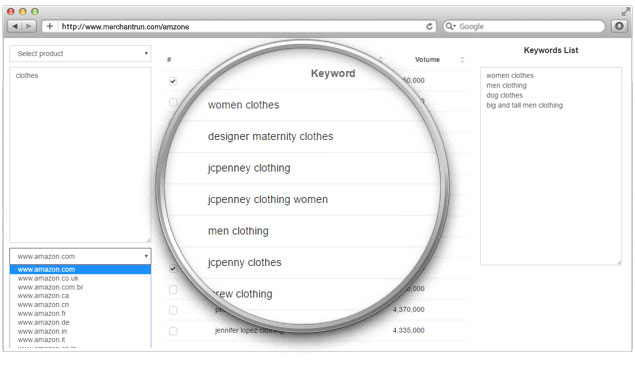Click 'men clothing' in Keywords List
The width and height of the screenshot is (635, 365).
(506, 85)
